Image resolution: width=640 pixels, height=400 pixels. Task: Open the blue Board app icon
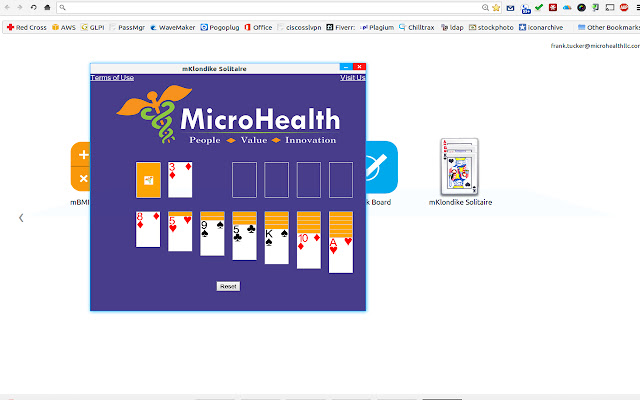coord(382,167)
